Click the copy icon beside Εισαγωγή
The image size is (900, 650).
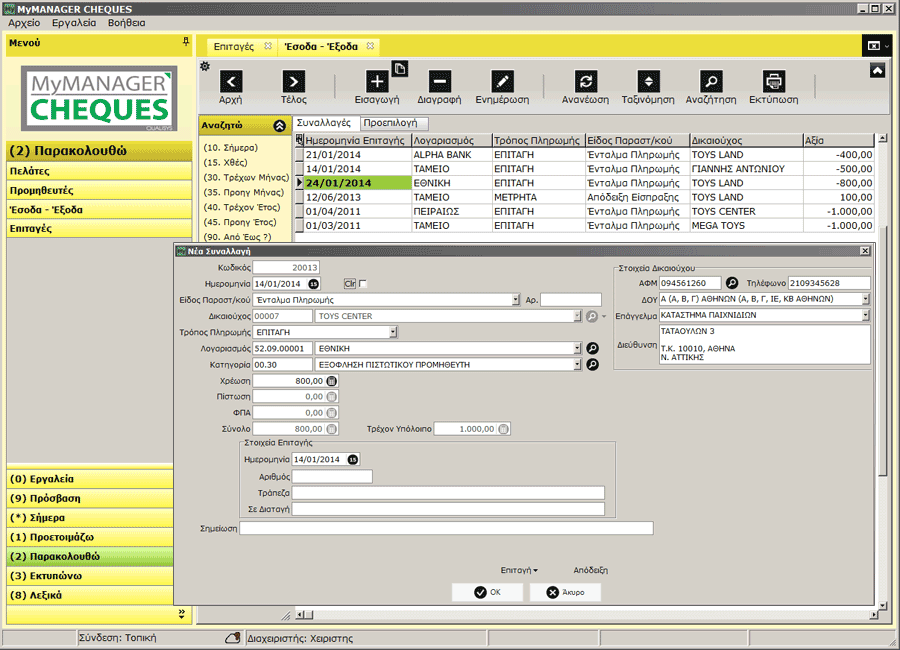pos(399,68)
